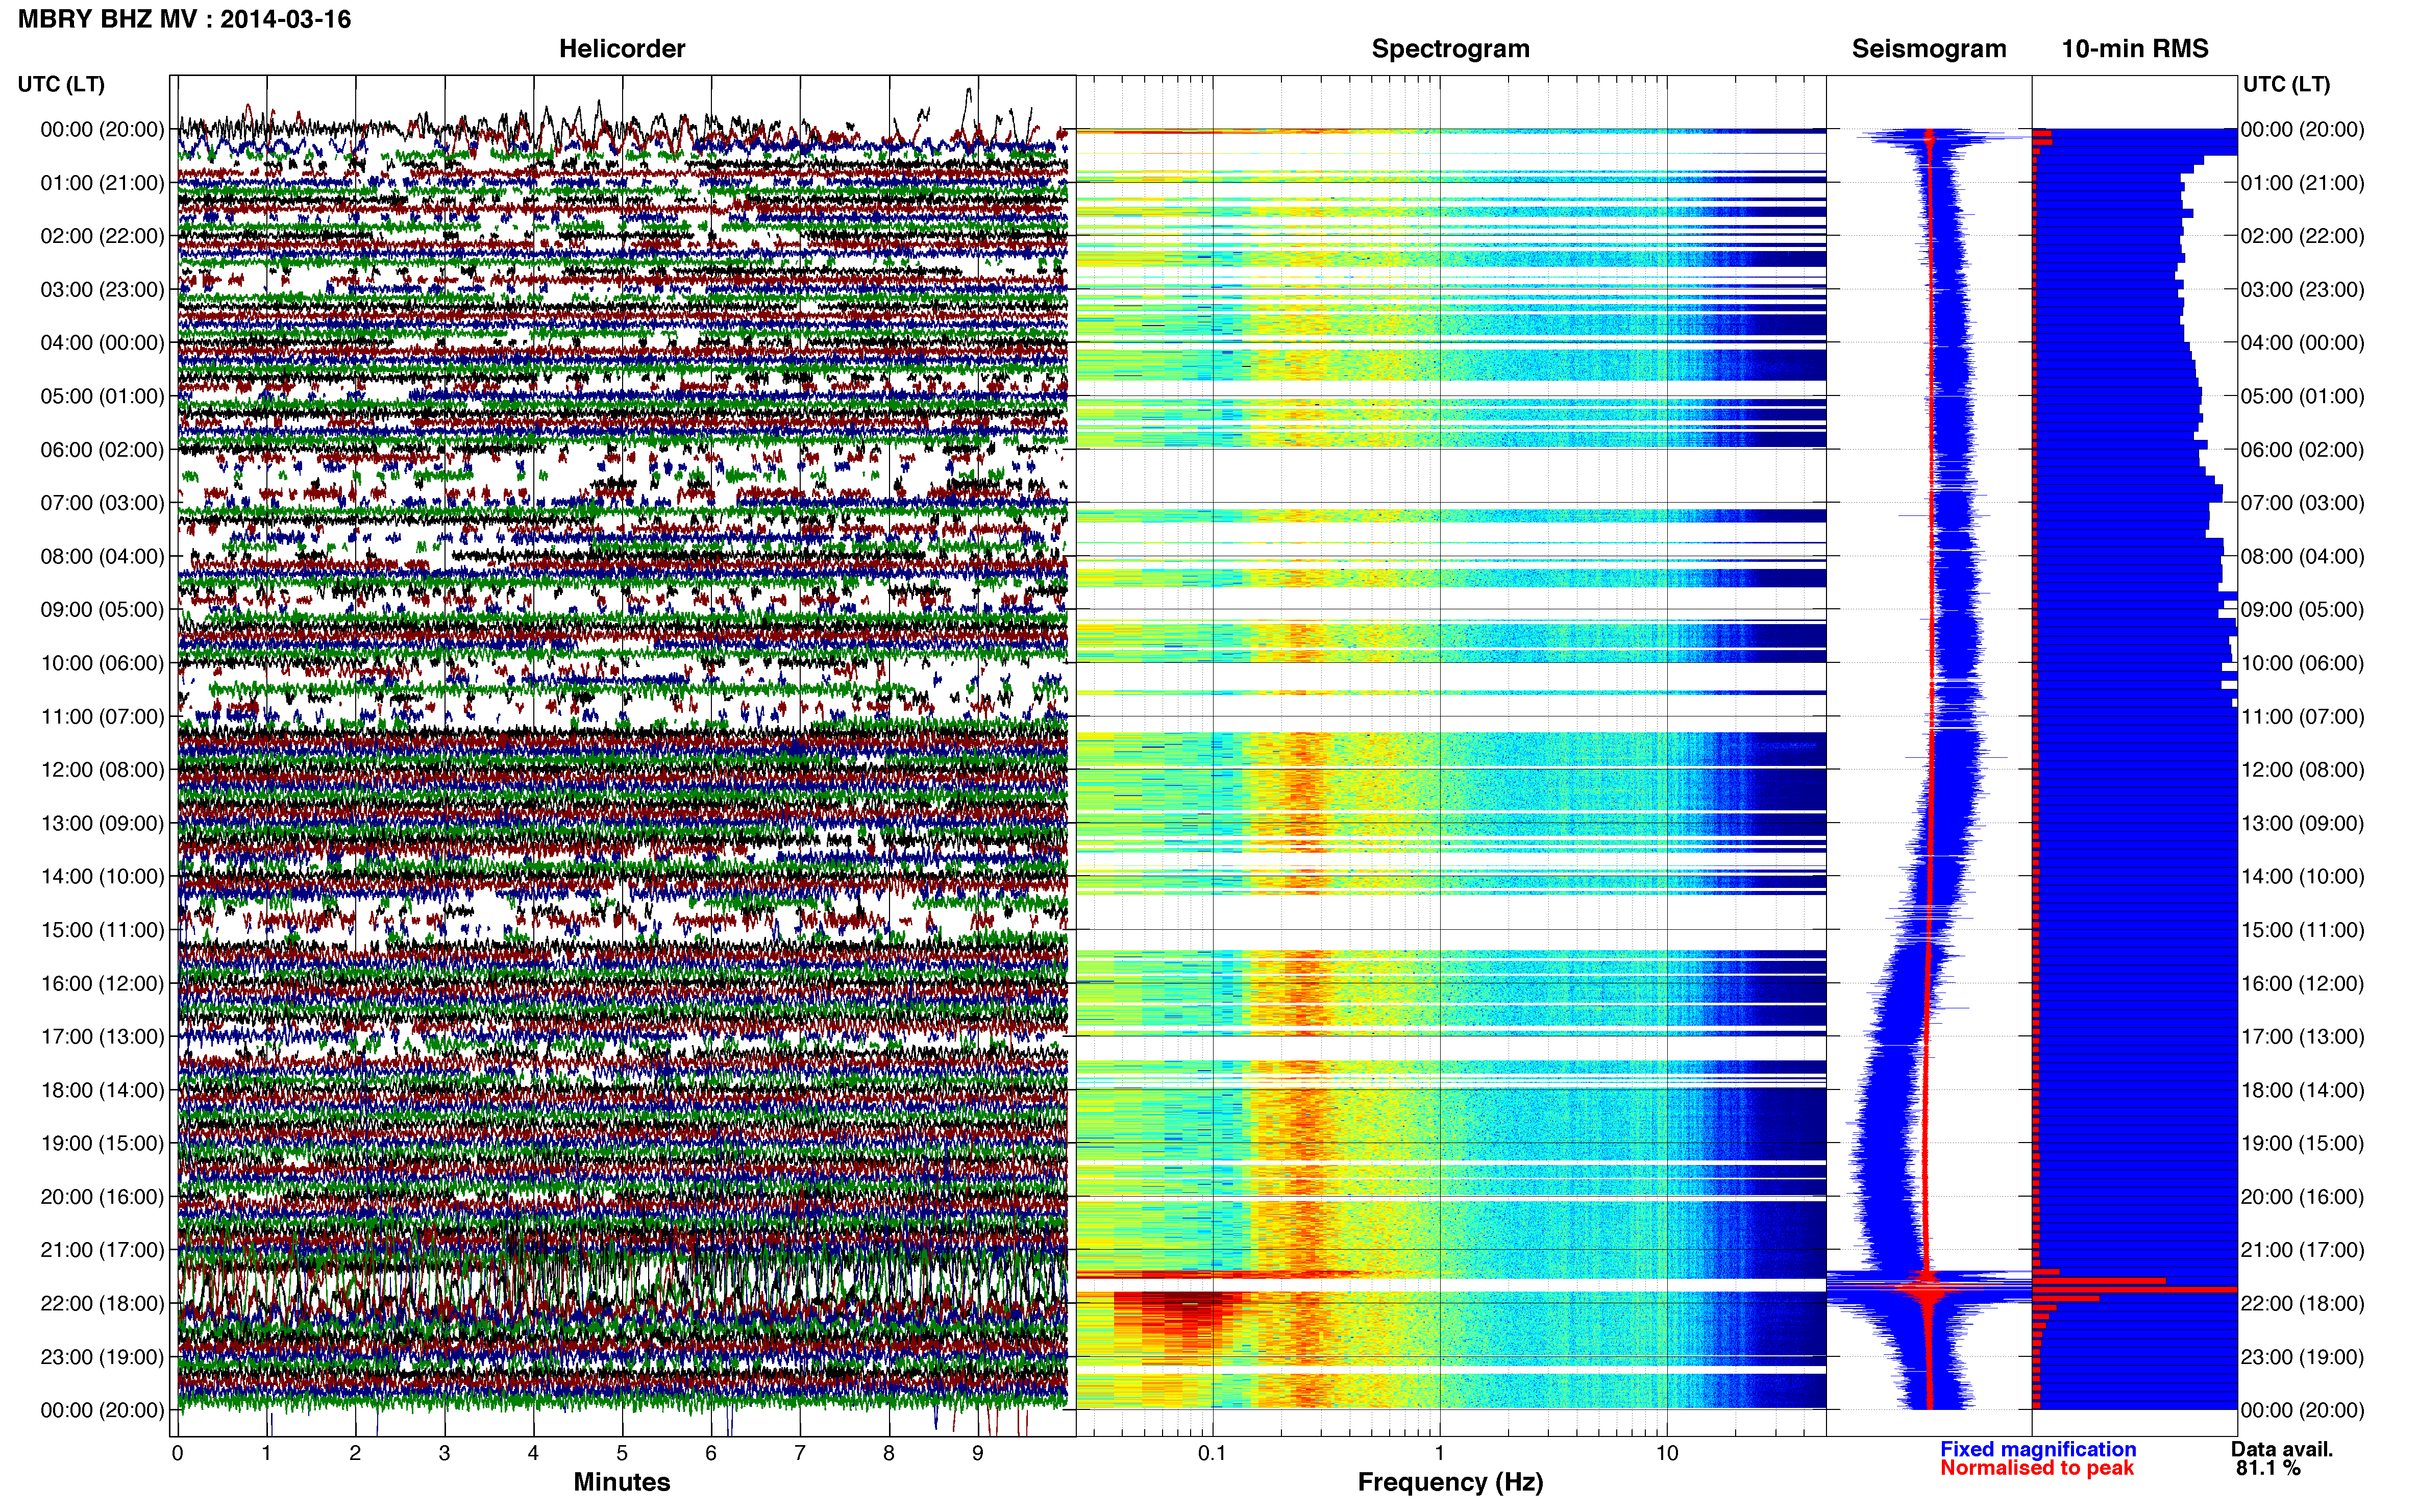This screenshot has height=1512, width=2419.
Task: Click the '81.1 %' data availability value
Action: pos(2269,1468)
